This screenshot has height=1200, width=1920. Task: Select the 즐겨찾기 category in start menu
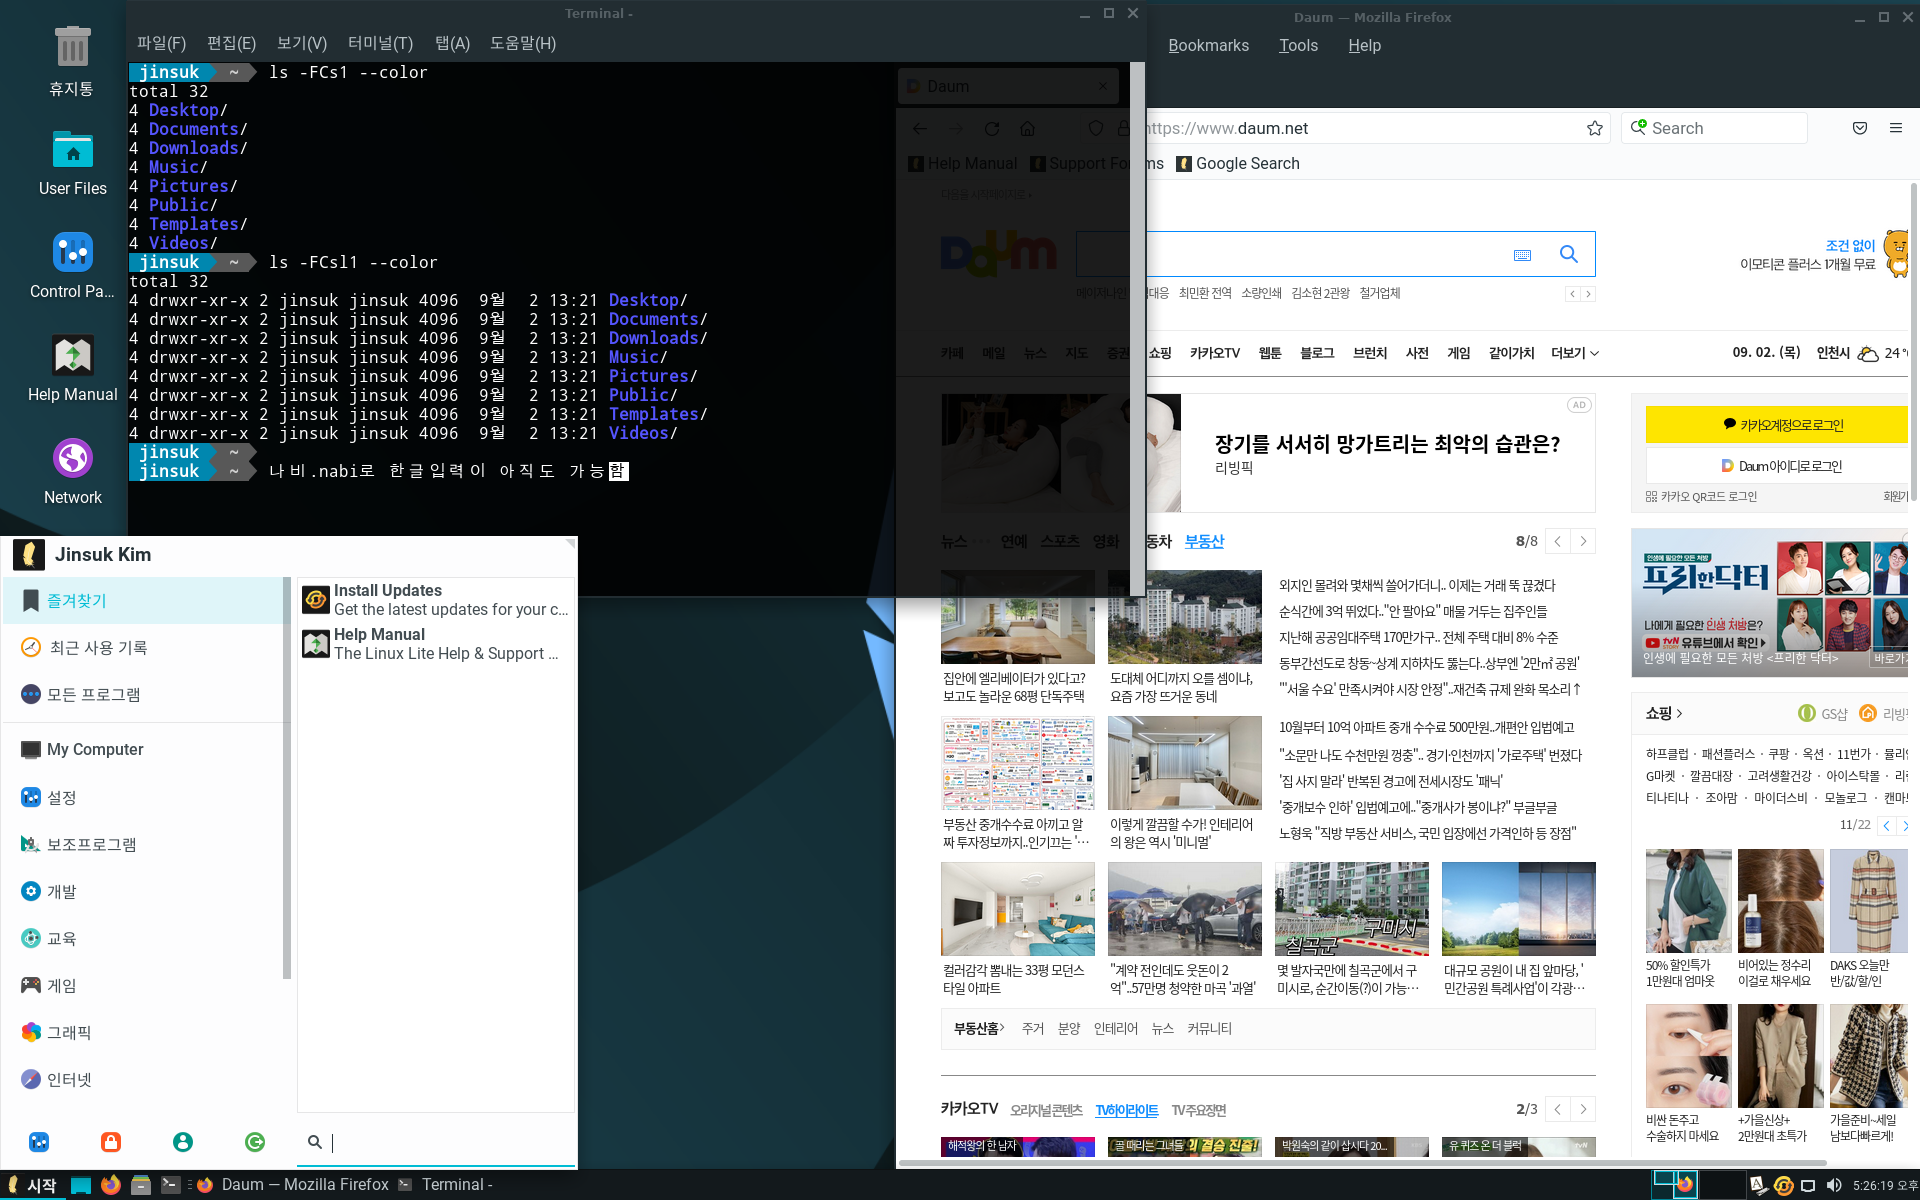145,600
